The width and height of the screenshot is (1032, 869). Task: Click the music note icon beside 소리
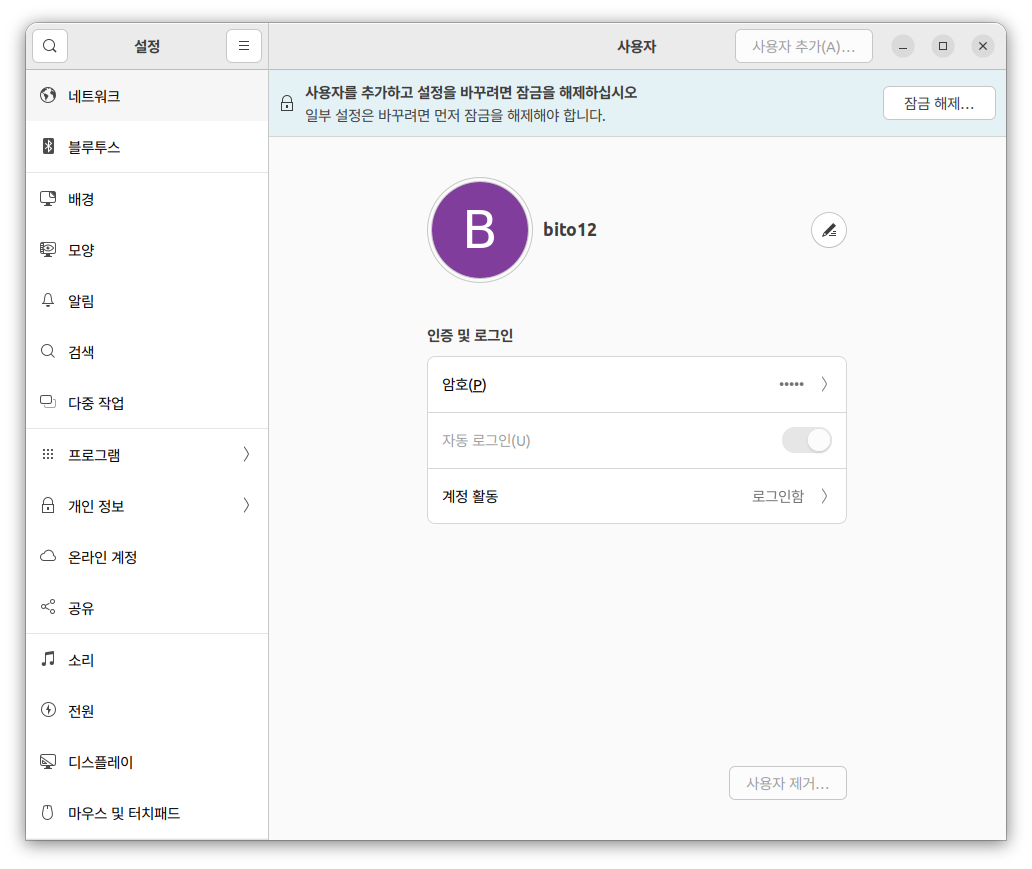48,658
